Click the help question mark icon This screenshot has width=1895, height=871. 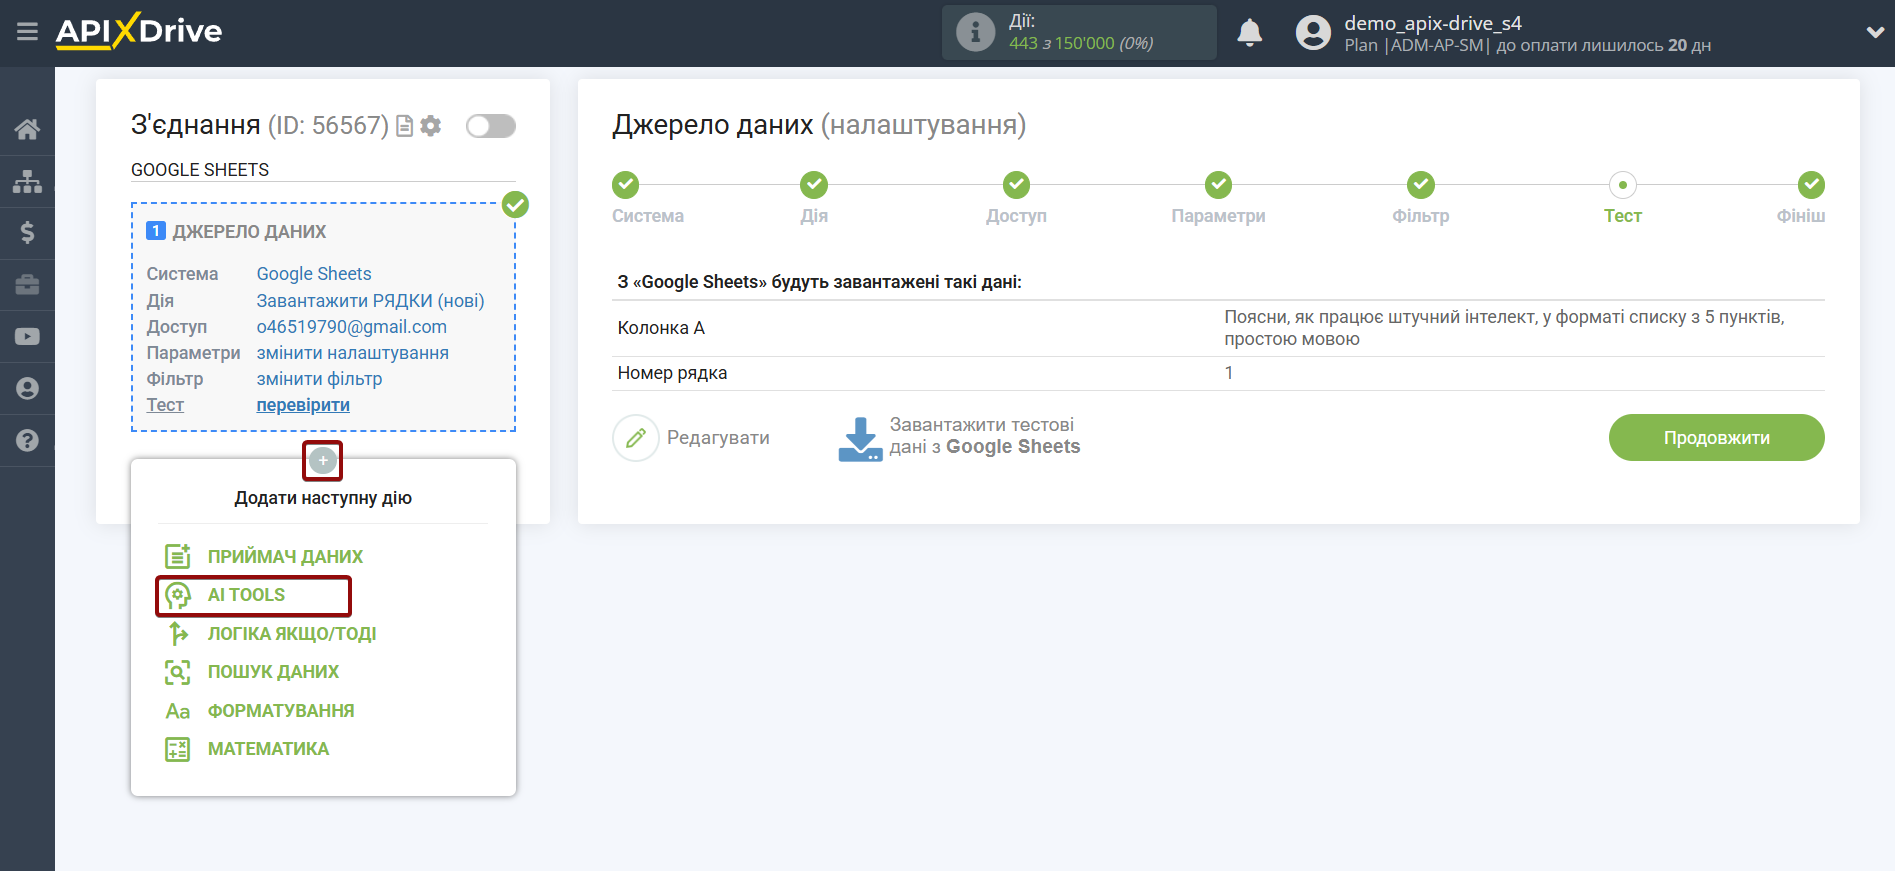[27, 441]
